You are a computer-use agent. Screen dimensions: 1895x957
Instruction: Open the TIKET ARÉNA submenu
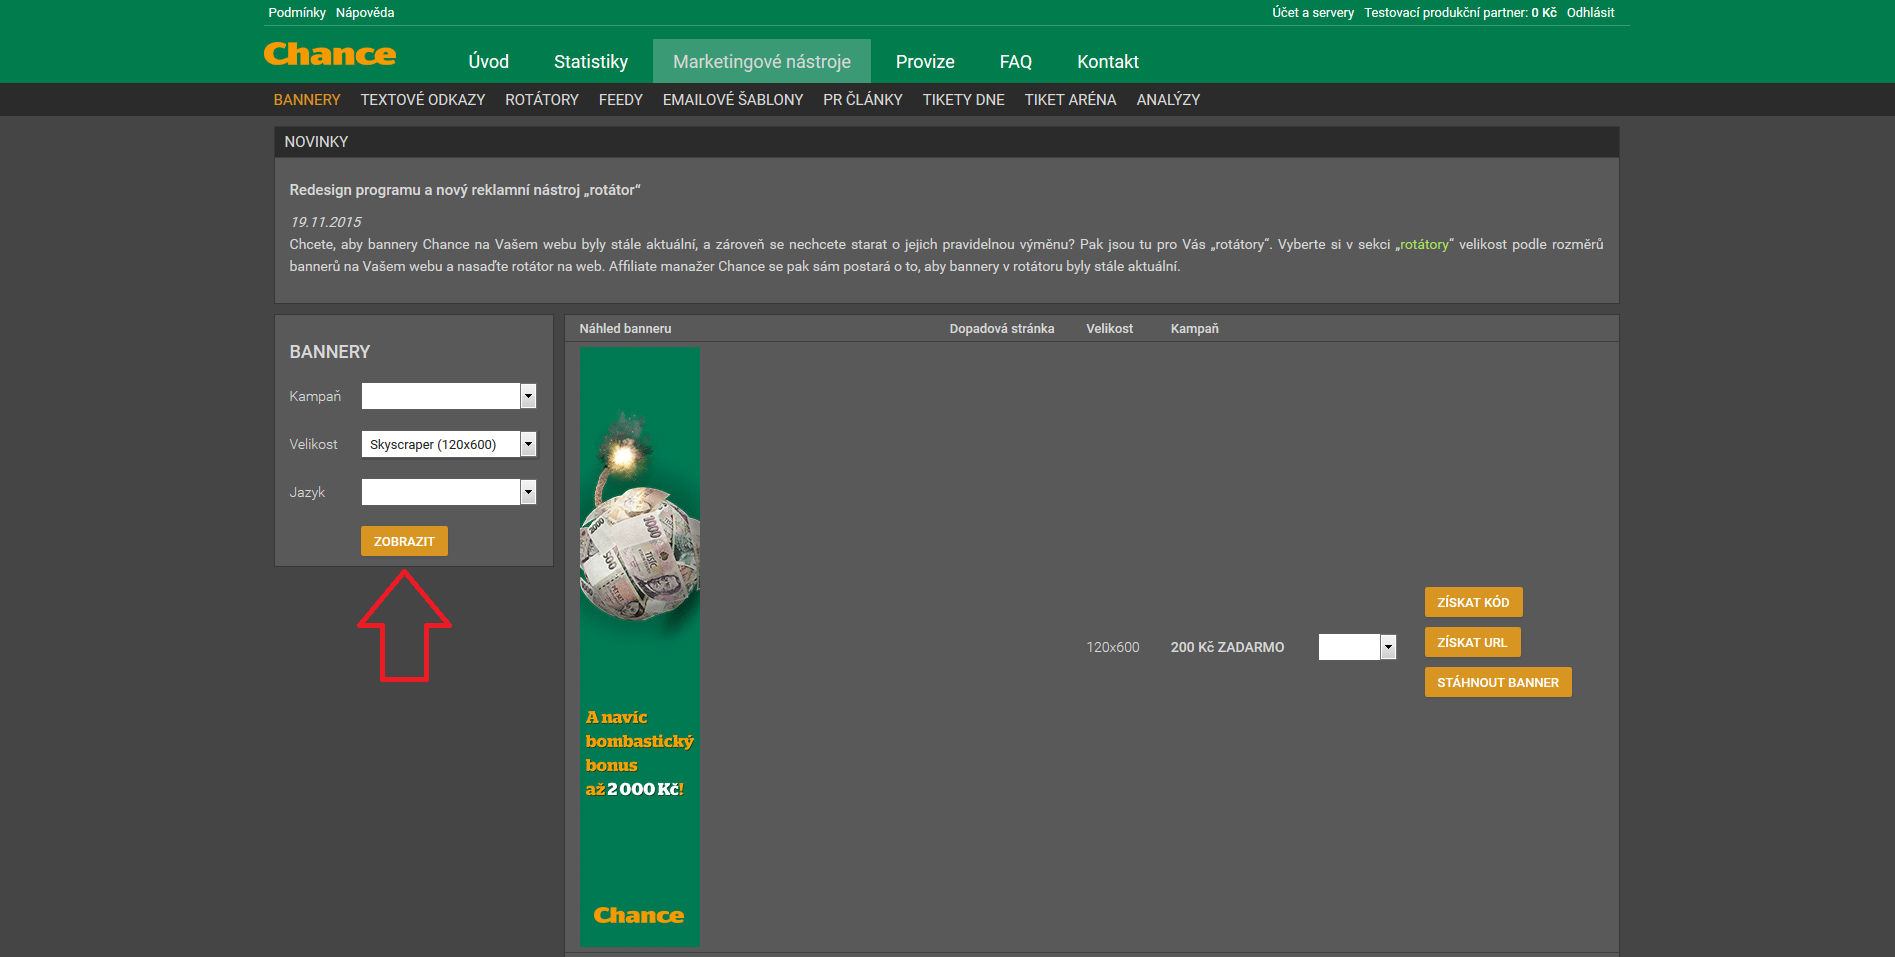pyautogui.click(x=1071, y=100)
